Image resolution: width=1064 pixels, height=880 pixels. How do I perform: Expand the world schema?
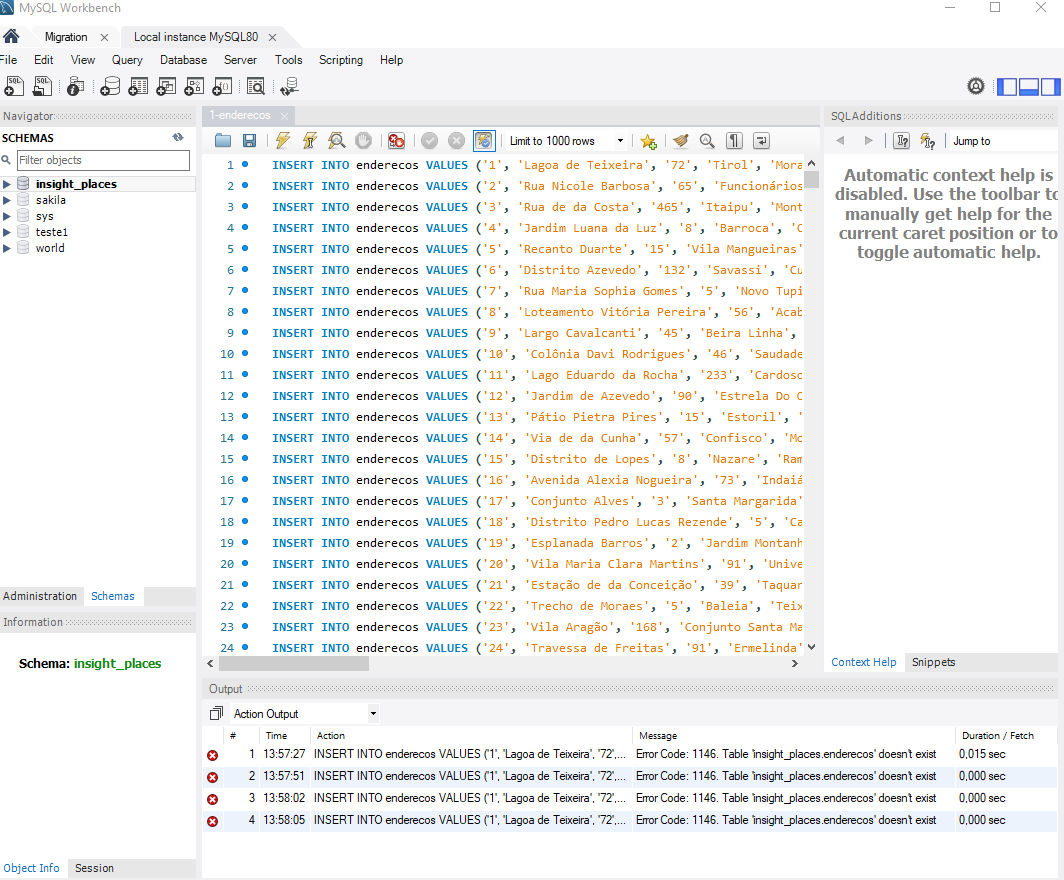point(7,248)
